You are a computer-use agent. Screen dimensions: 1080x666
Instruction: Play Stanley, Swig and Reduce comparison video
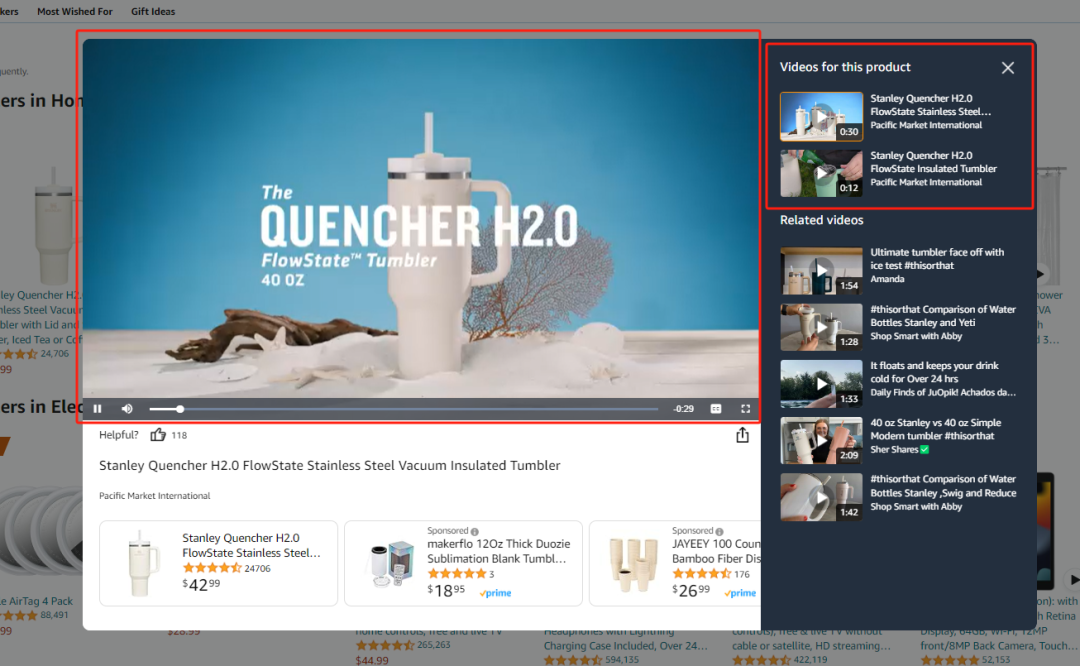(x=821, y=497)
